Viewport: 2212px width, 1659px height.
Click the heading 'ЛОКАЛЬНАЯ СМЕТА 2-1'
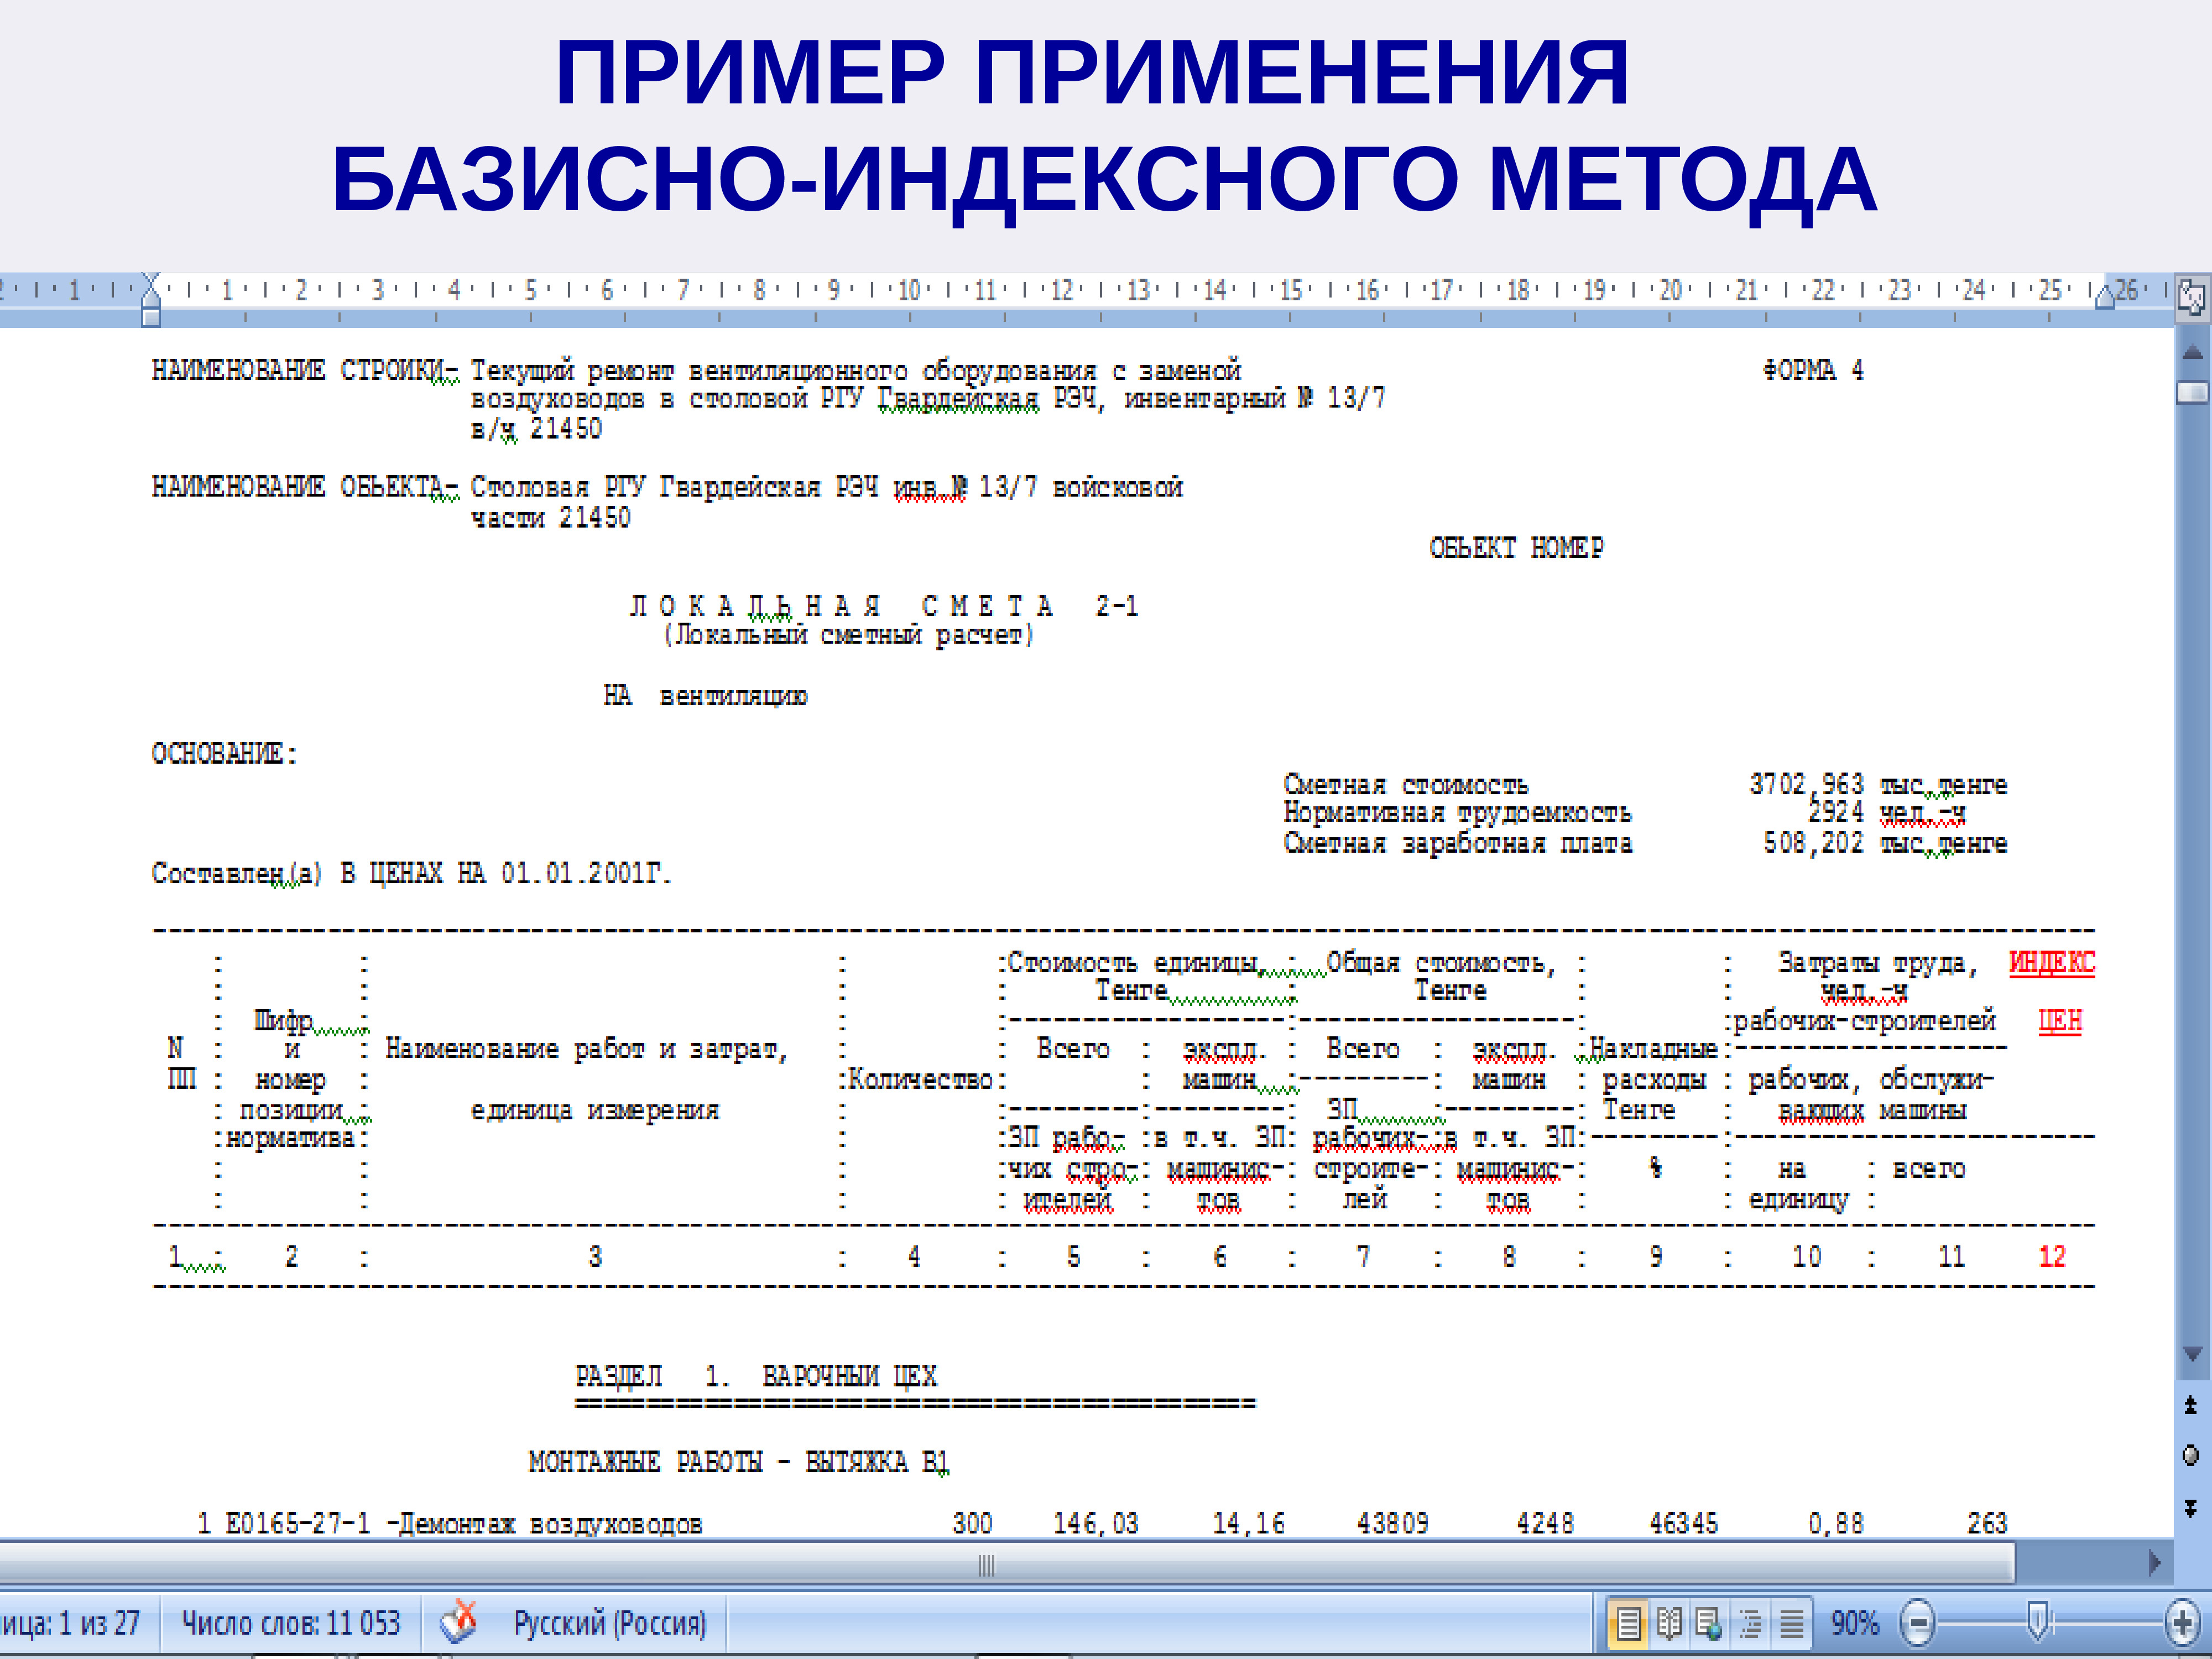tap(884, 606)
